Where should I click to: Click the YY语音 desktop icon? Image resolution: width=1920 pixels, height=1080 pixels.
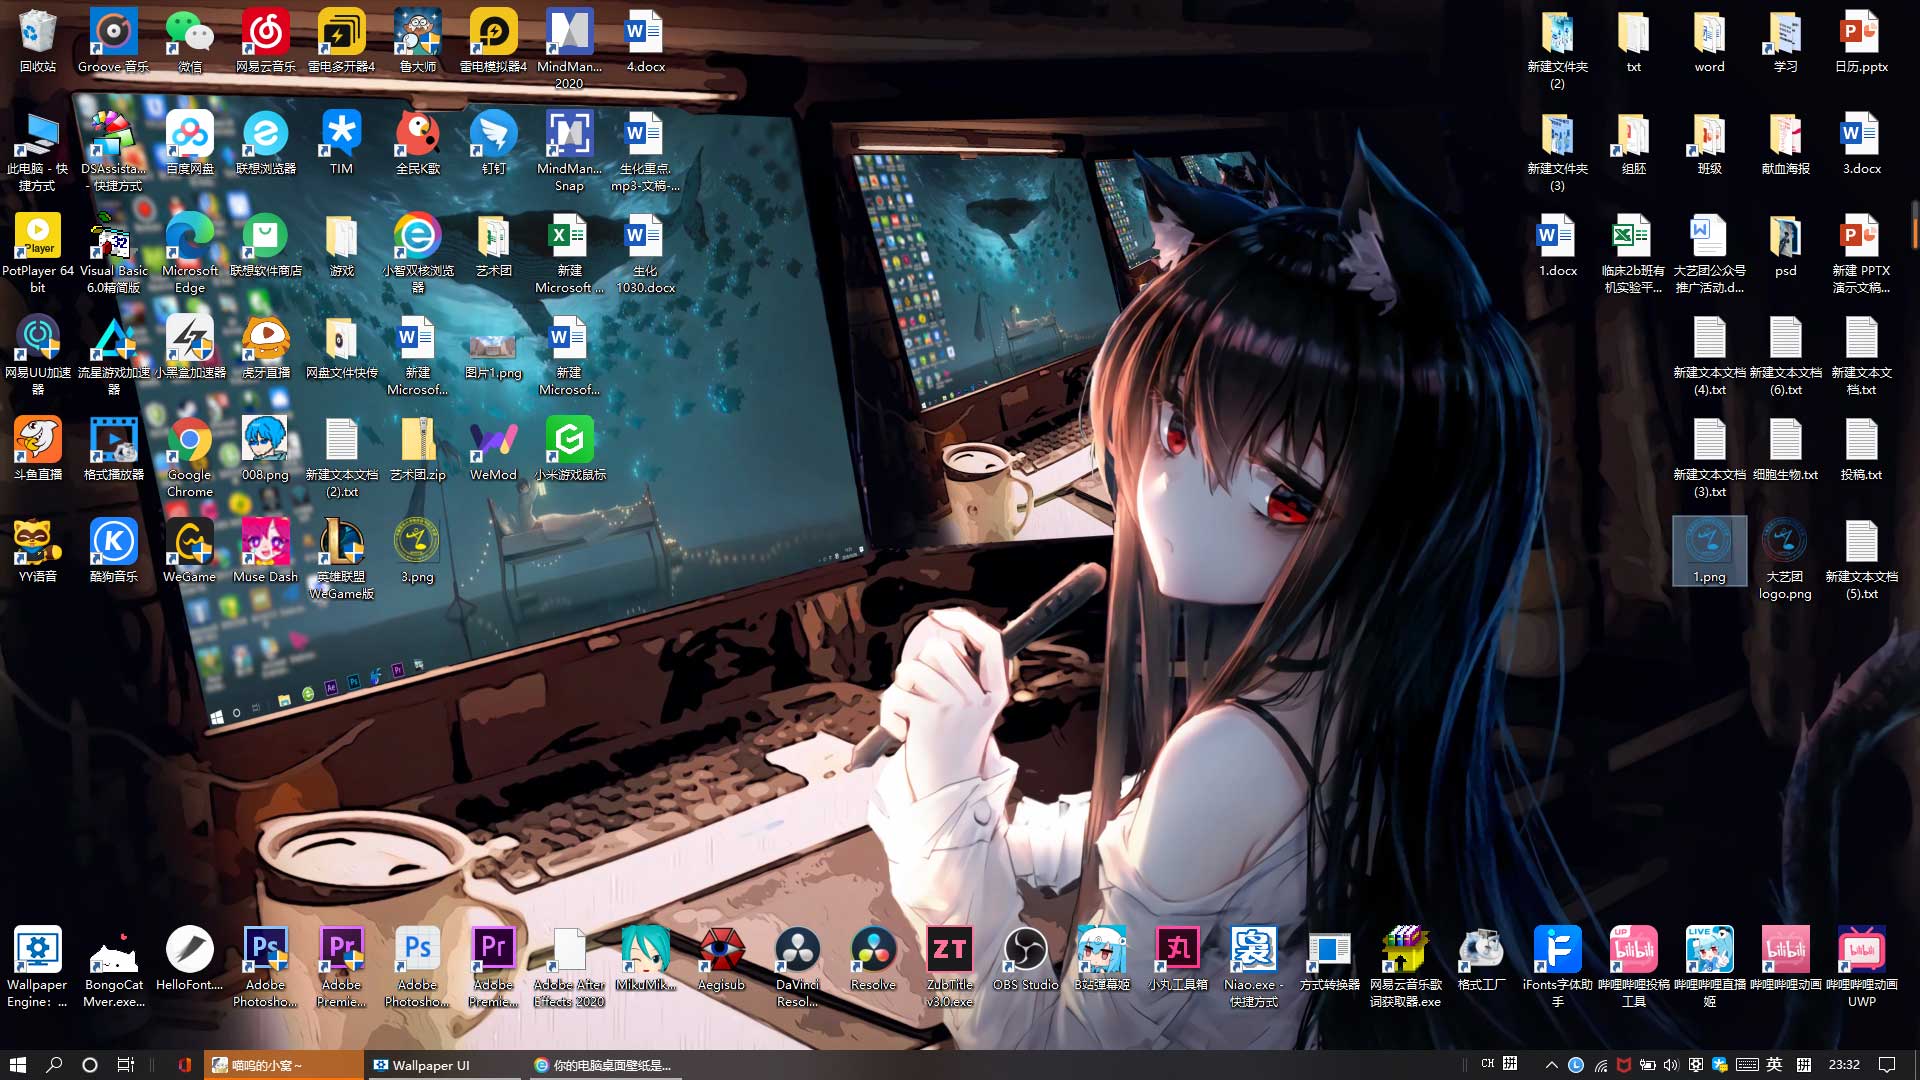[37, 552]
